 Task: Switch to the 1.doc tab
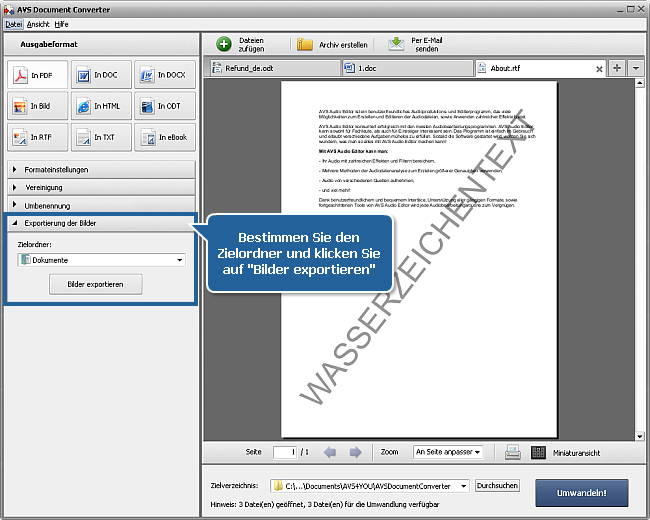[x=407, y=68]
